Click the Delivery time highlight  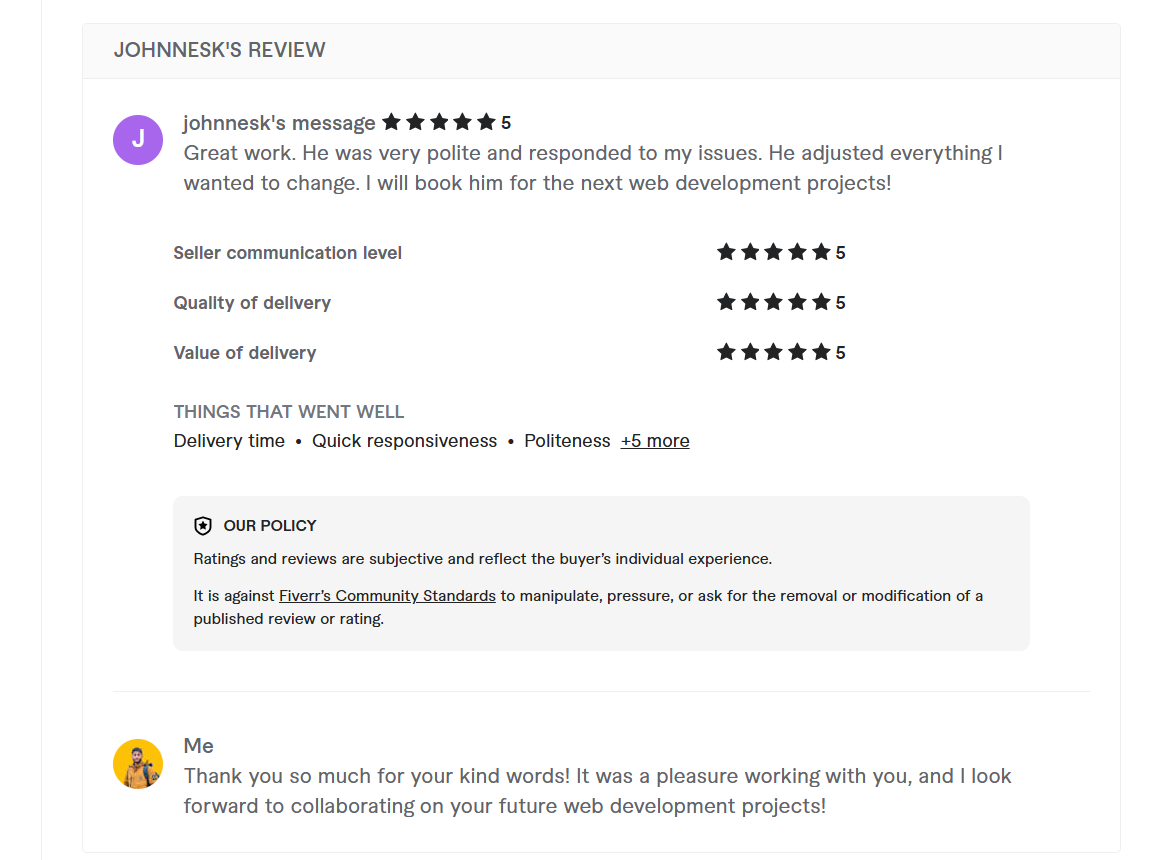229,441
